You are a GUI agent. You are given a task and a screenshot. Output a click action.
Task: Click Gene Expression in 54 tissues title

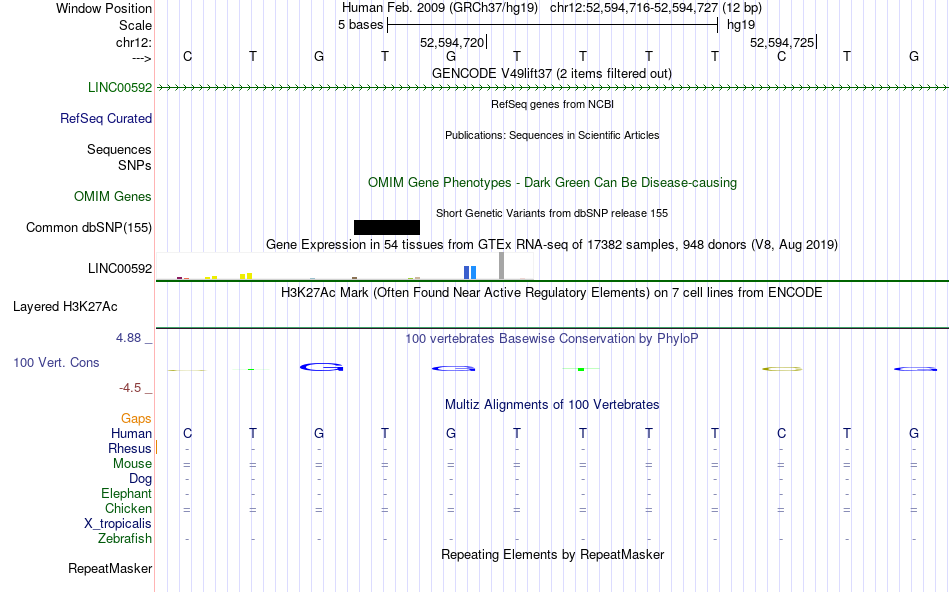point(552,244)
